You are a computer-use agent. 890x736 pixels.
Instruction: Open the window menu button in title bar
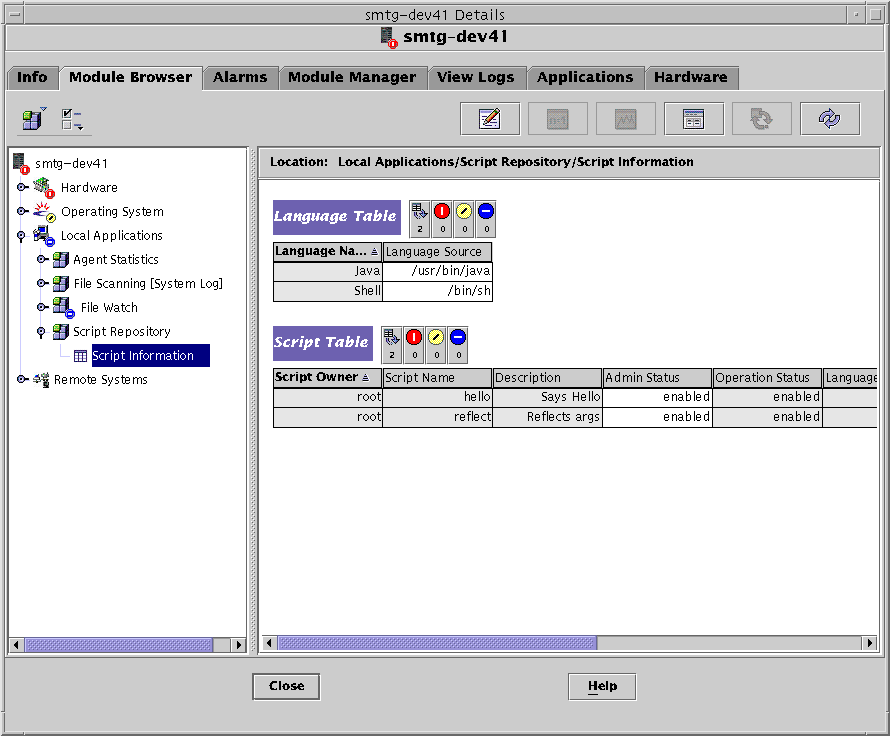pos(14,14)
